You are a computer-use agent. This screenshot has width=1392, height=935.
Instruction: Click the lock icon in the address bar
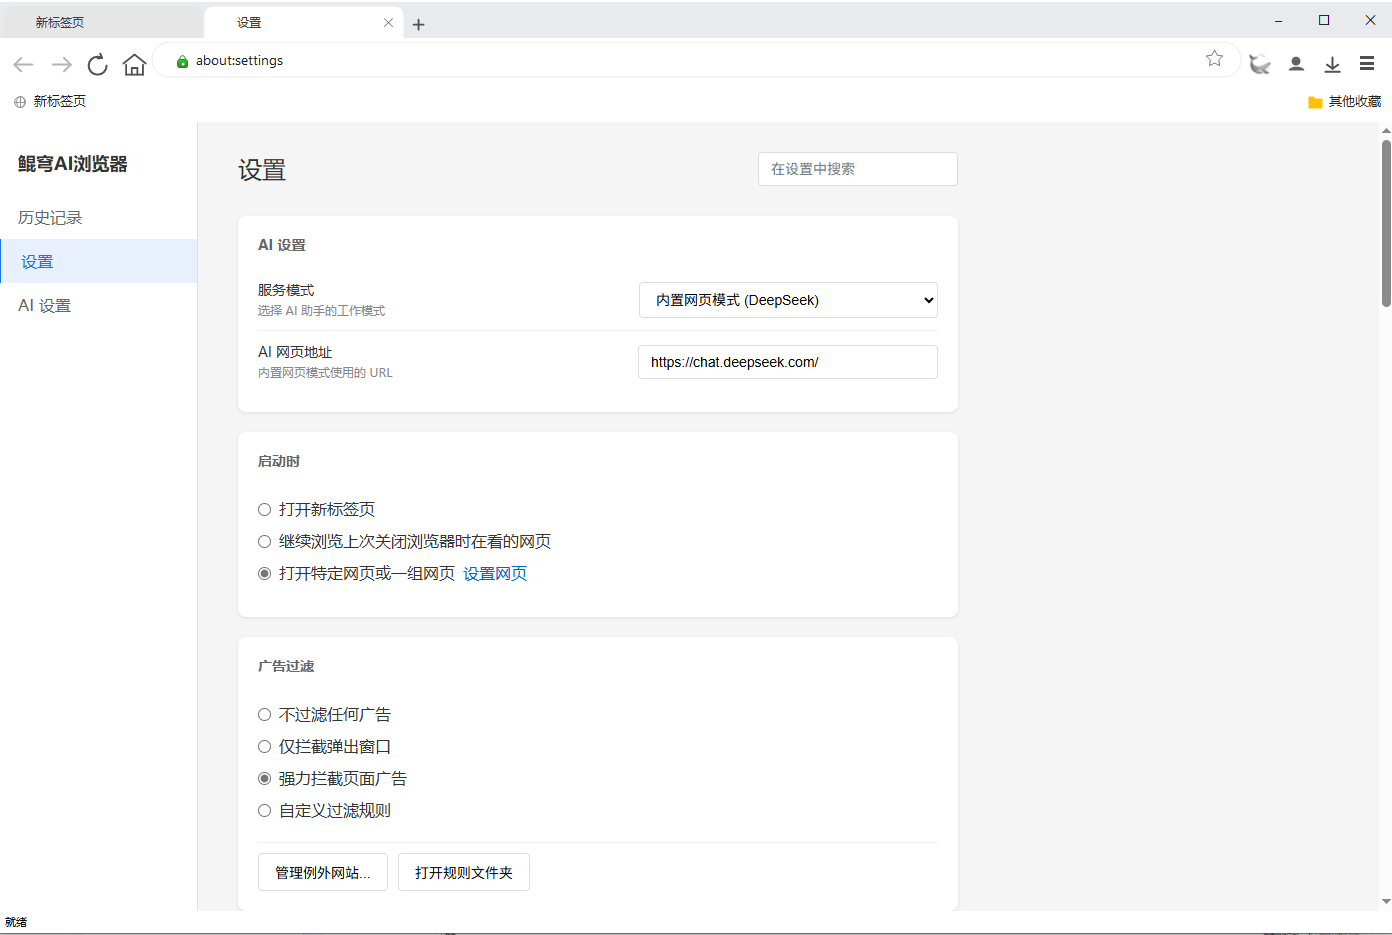181,61
